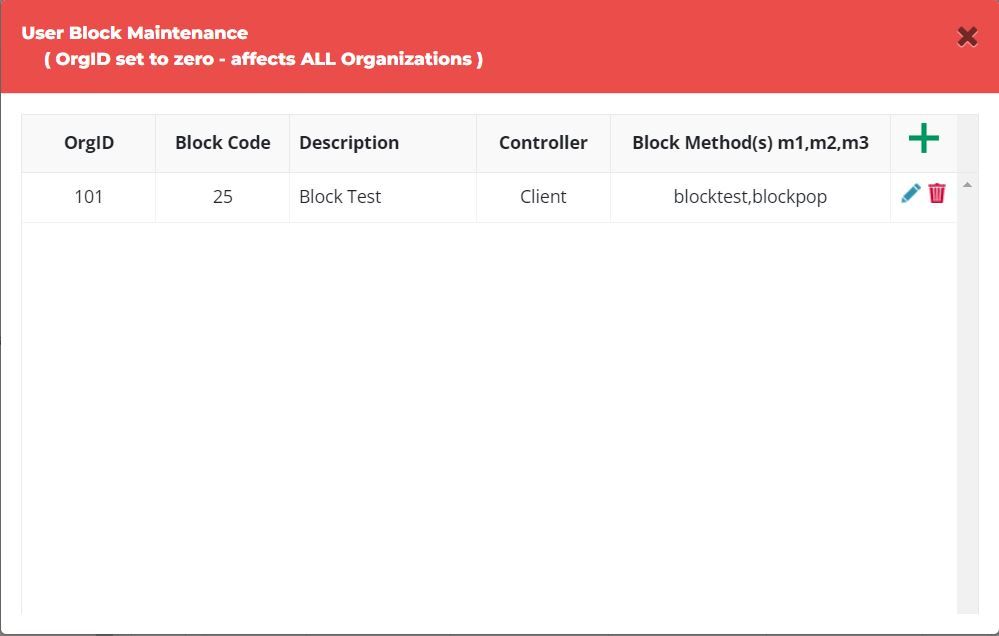999x636 pixels.
Task: Click the blank header cell above the scrollbar
Action: (967, 143)
